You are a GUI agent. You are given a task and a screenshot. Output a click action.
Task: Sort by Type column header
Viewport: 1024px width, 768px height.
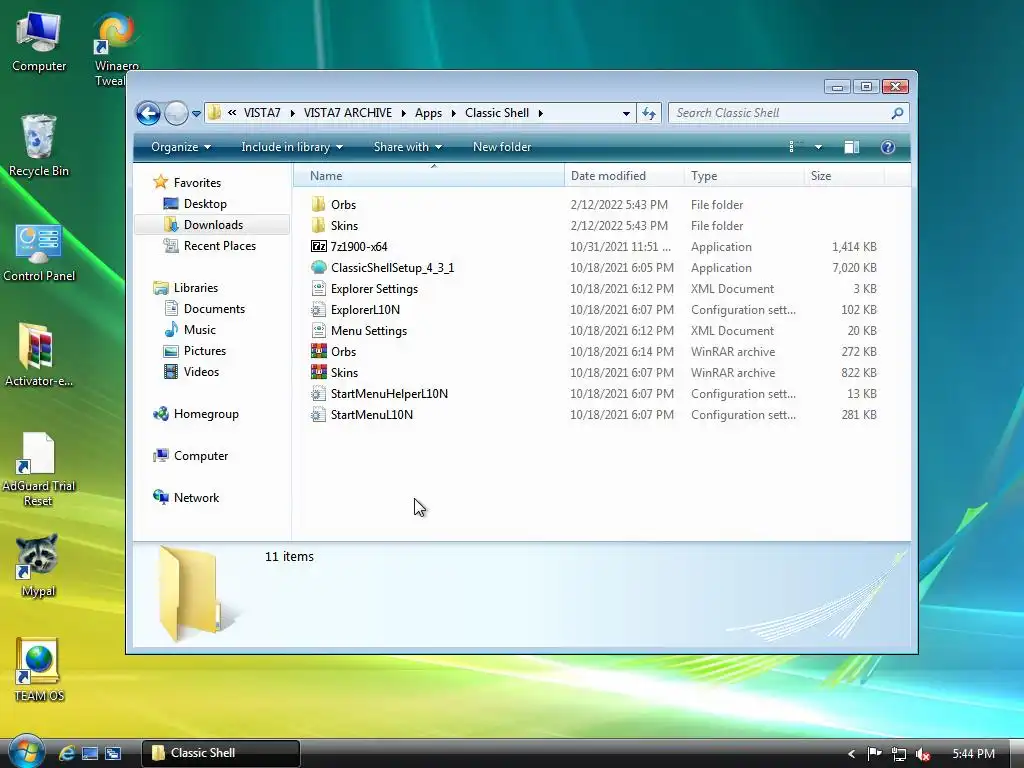click(x=744, y=176)
